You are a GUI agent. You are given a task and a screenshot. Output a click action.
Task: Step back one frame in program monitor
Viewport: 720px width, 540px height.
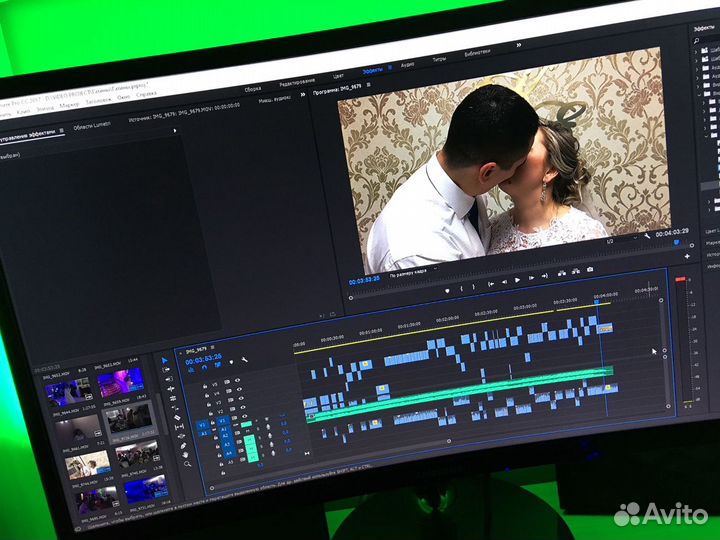tap(504, 281)
